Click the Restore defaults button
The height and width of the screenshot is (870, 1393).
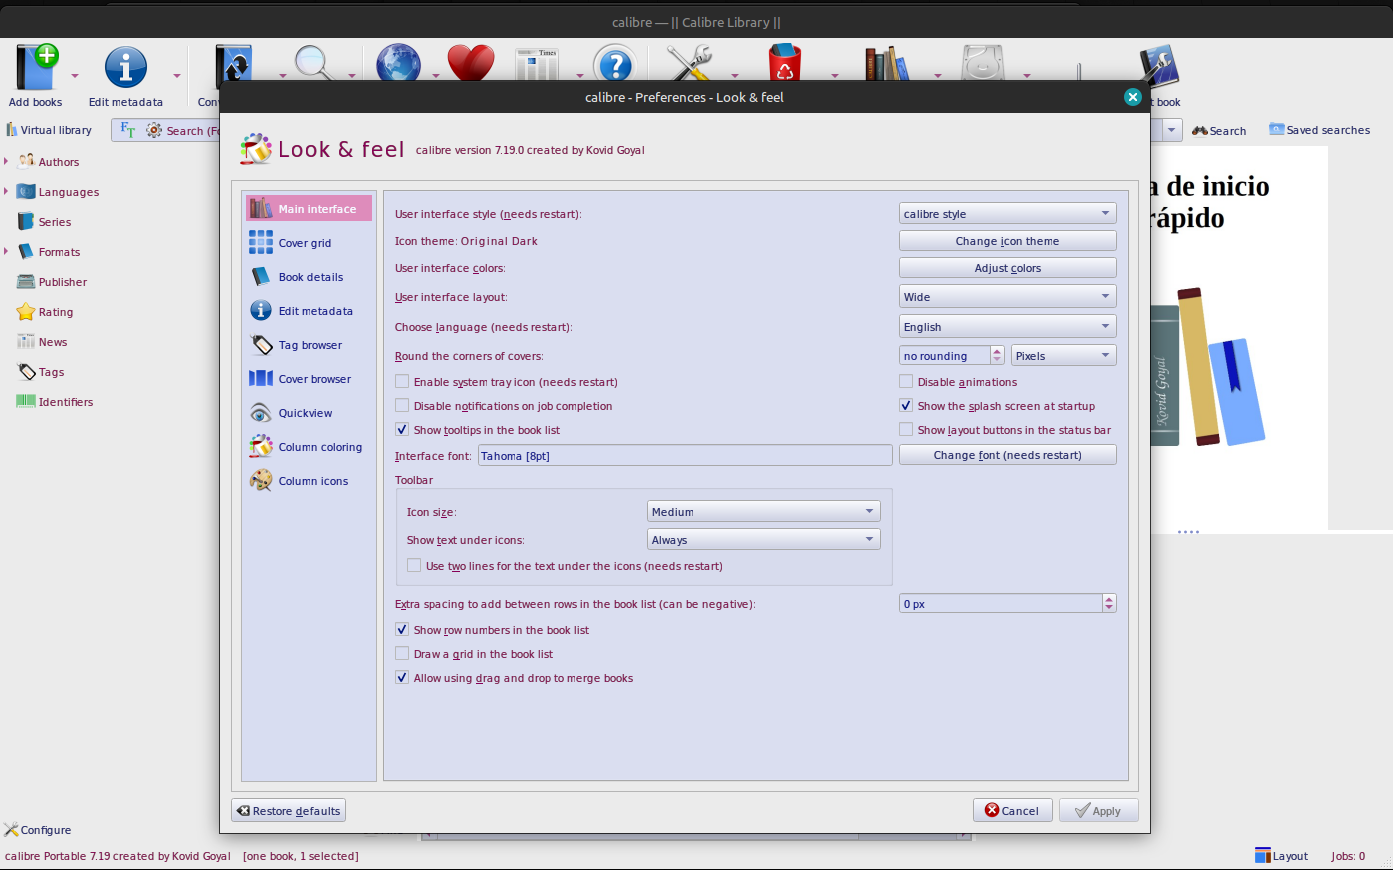pos(288,811)
